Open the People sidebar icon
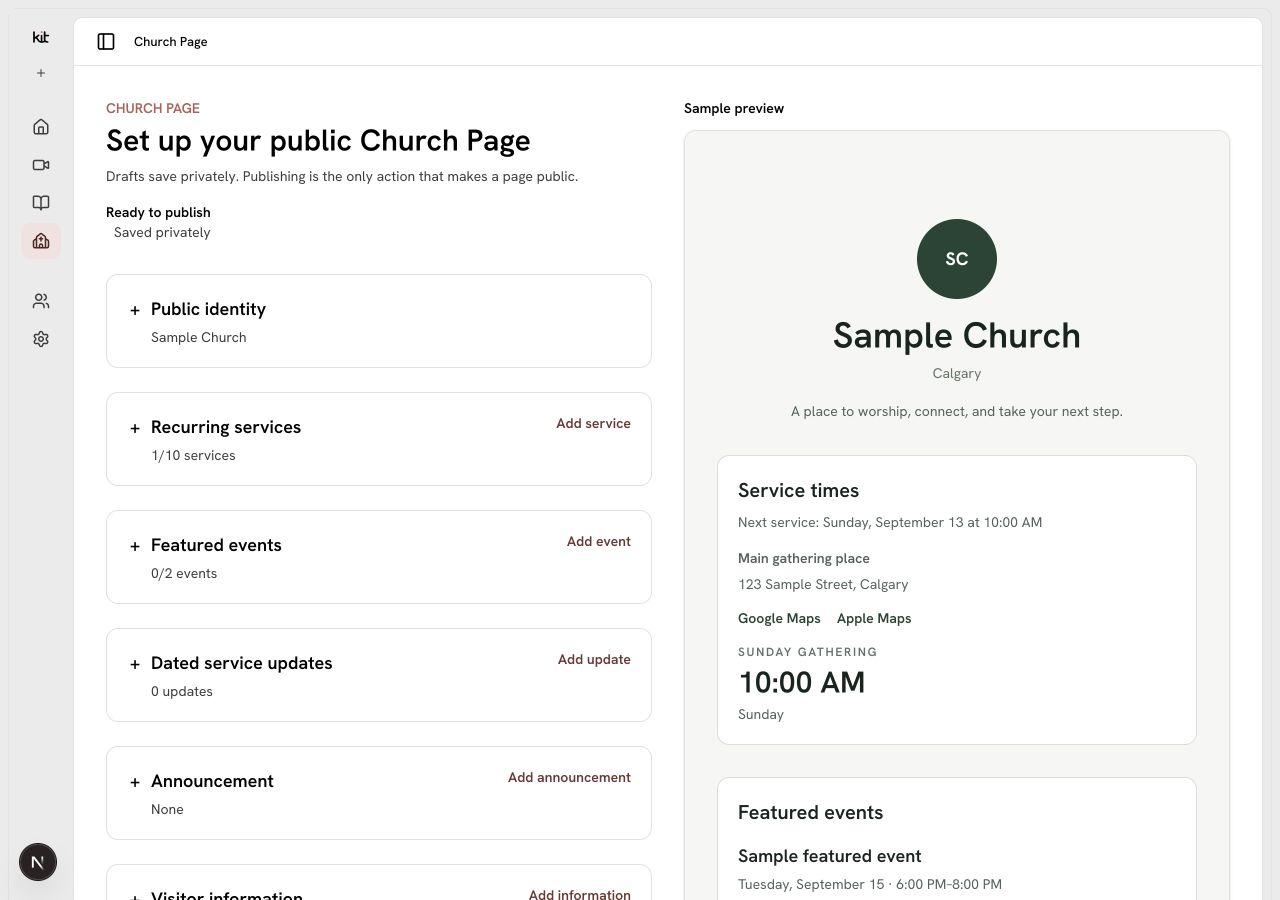This screenshot has width=1280, height=900. click(41, 301)
